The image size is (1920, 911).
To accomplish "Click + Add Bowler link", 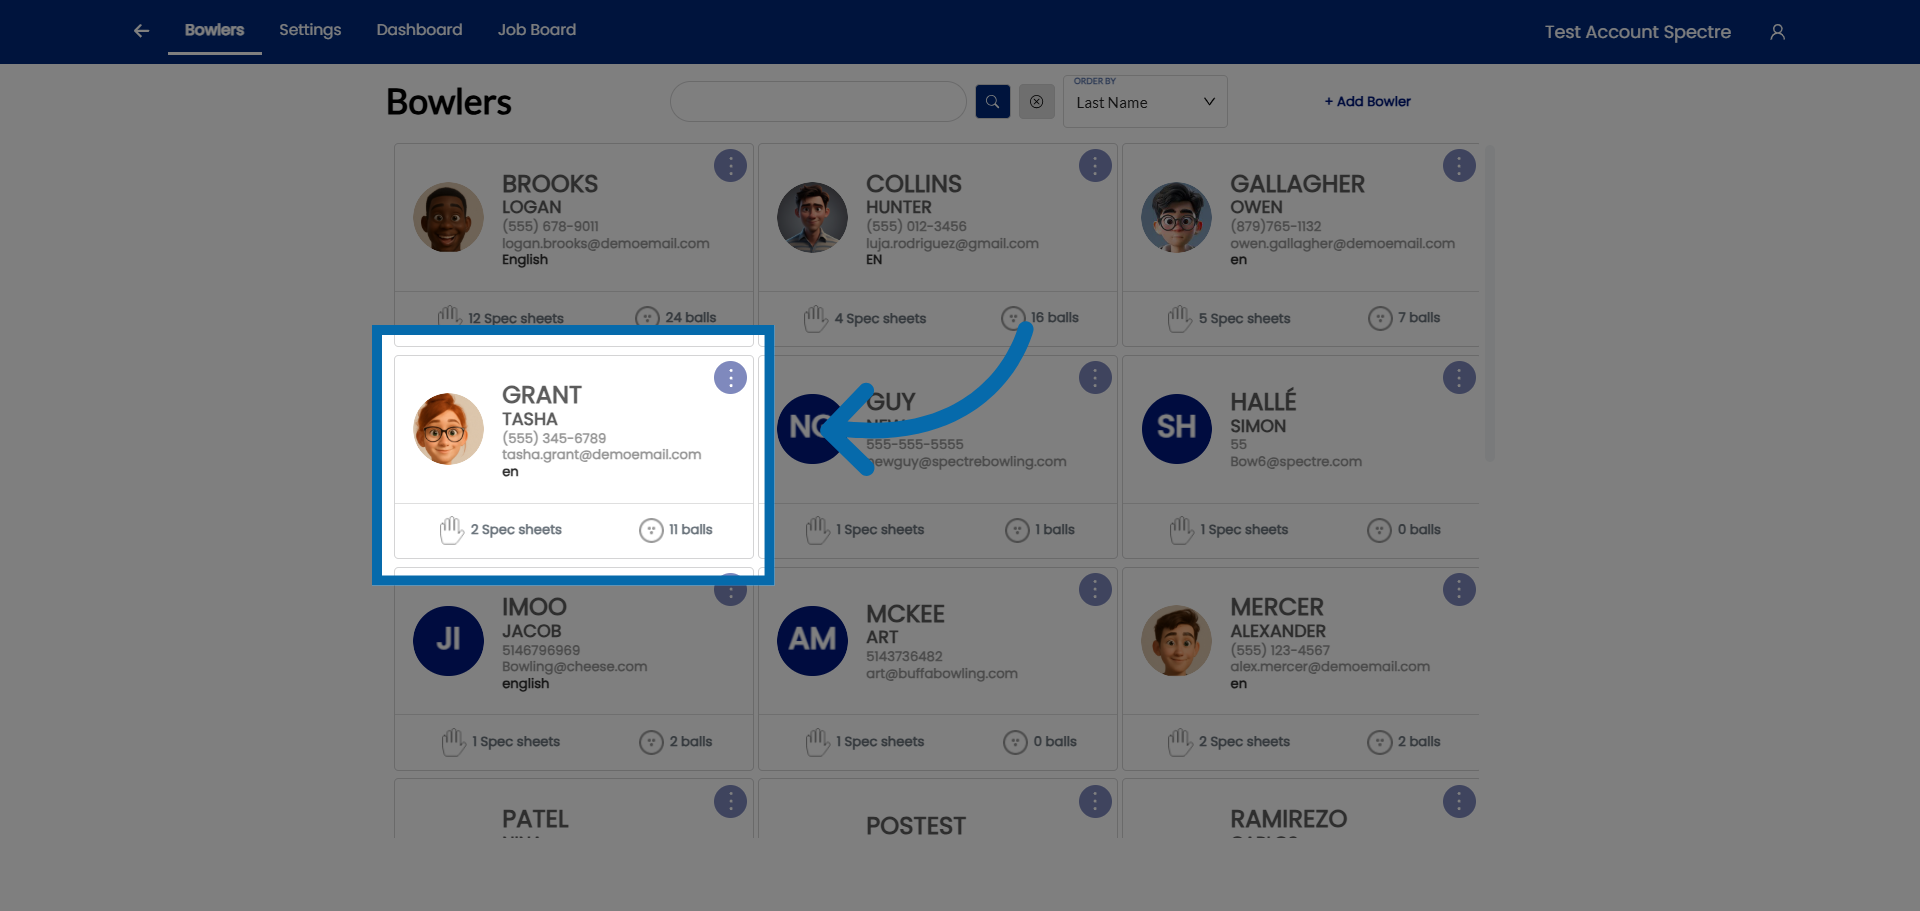I will (1367, 101).
